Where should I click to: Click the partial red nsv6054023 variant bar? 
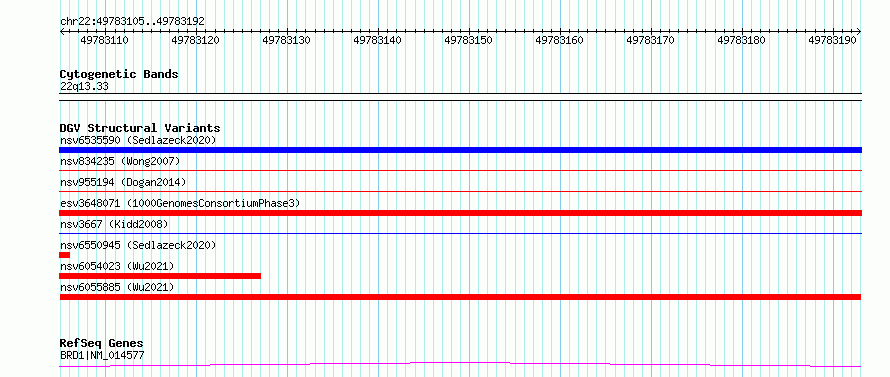(160, 276)
